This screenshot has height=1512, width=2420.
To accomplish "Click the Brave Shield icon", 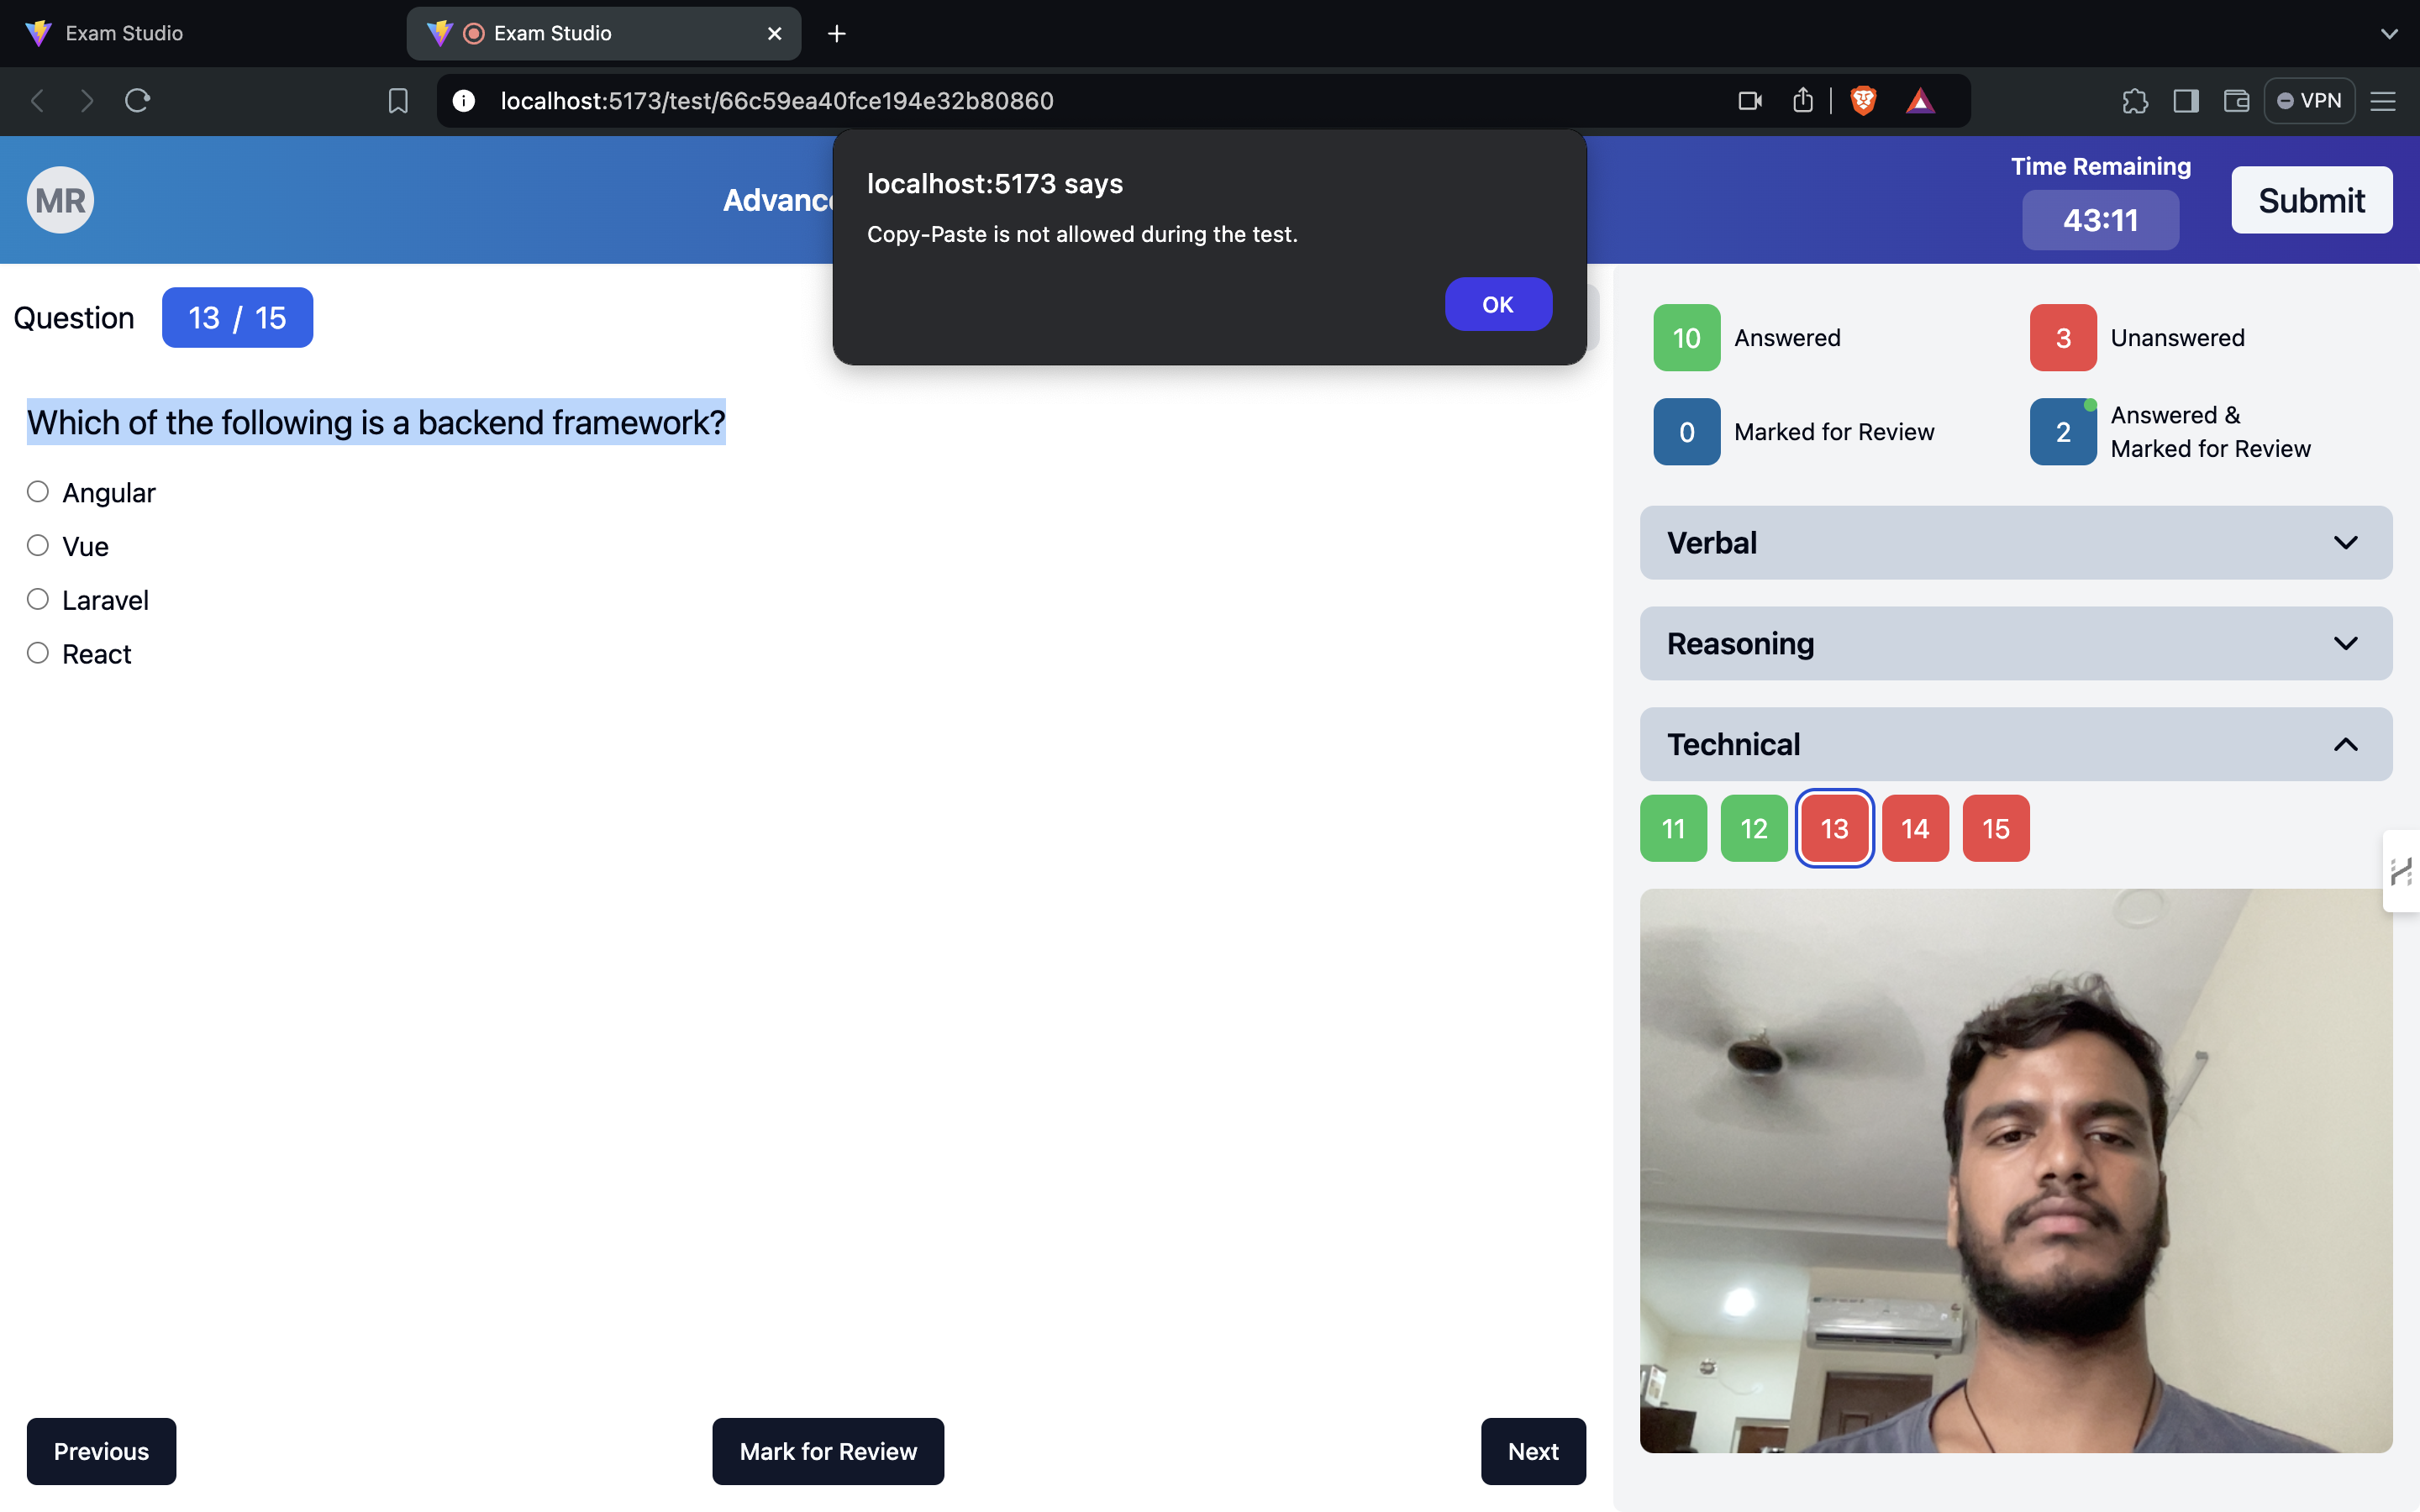I will [1865, 99].
